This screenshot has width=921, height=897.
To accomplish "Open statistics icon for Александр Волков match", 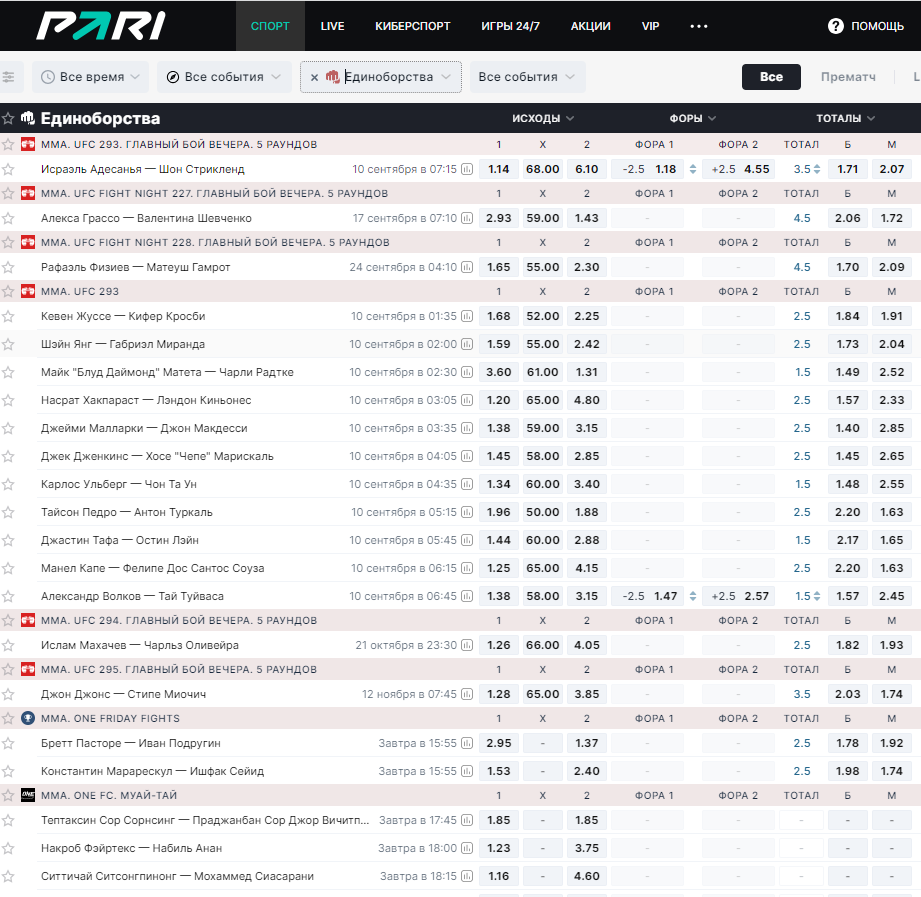I will tap(467, 596).
